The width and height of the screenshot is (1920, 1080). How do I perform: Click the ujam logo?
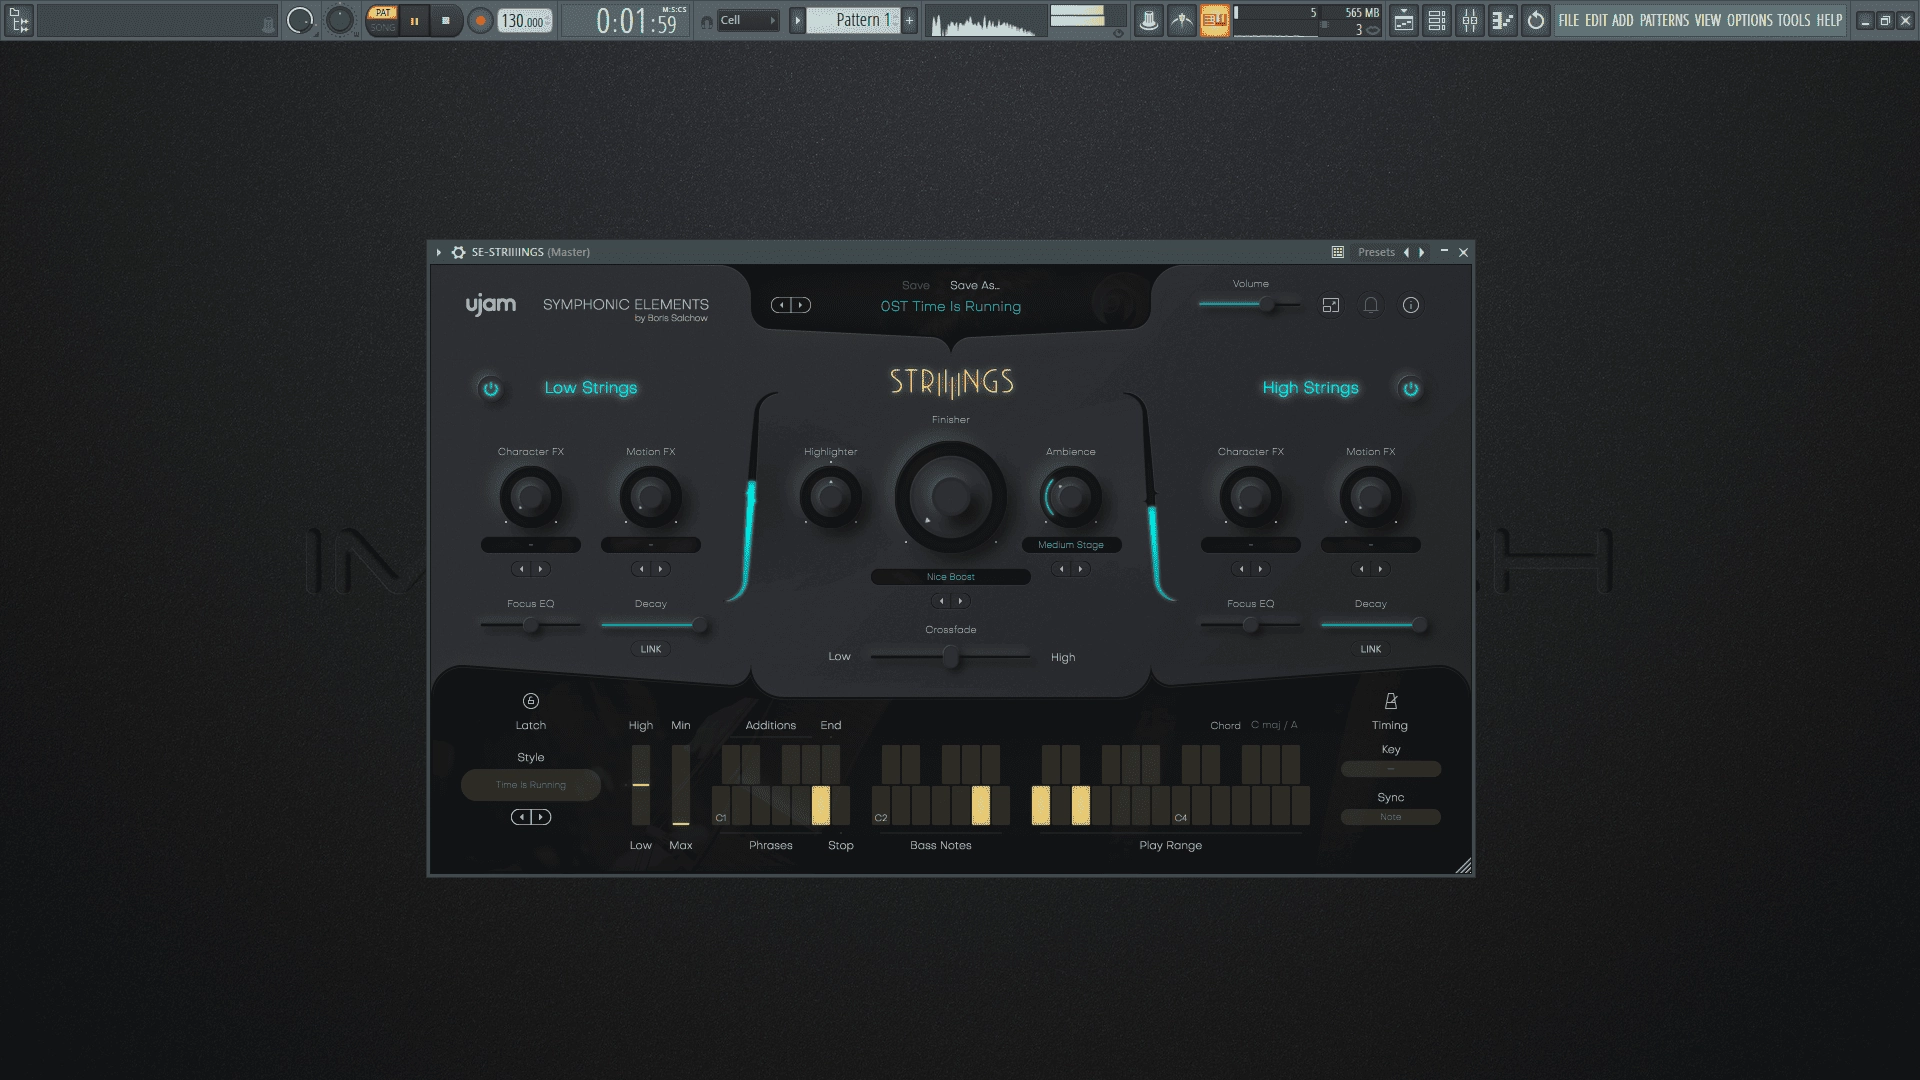(491, 305)
